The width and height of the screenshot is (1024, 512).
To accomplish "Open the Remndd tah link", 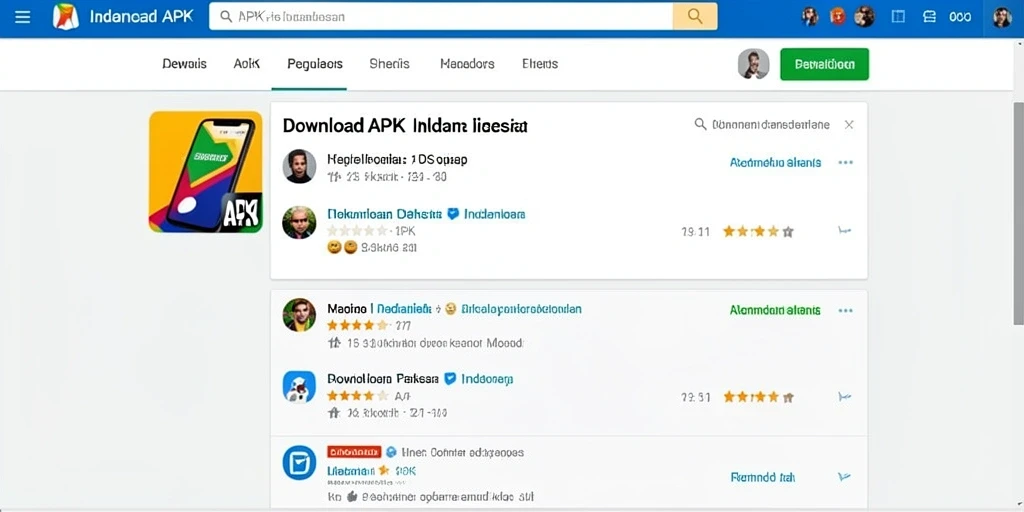I will point(762,477).
